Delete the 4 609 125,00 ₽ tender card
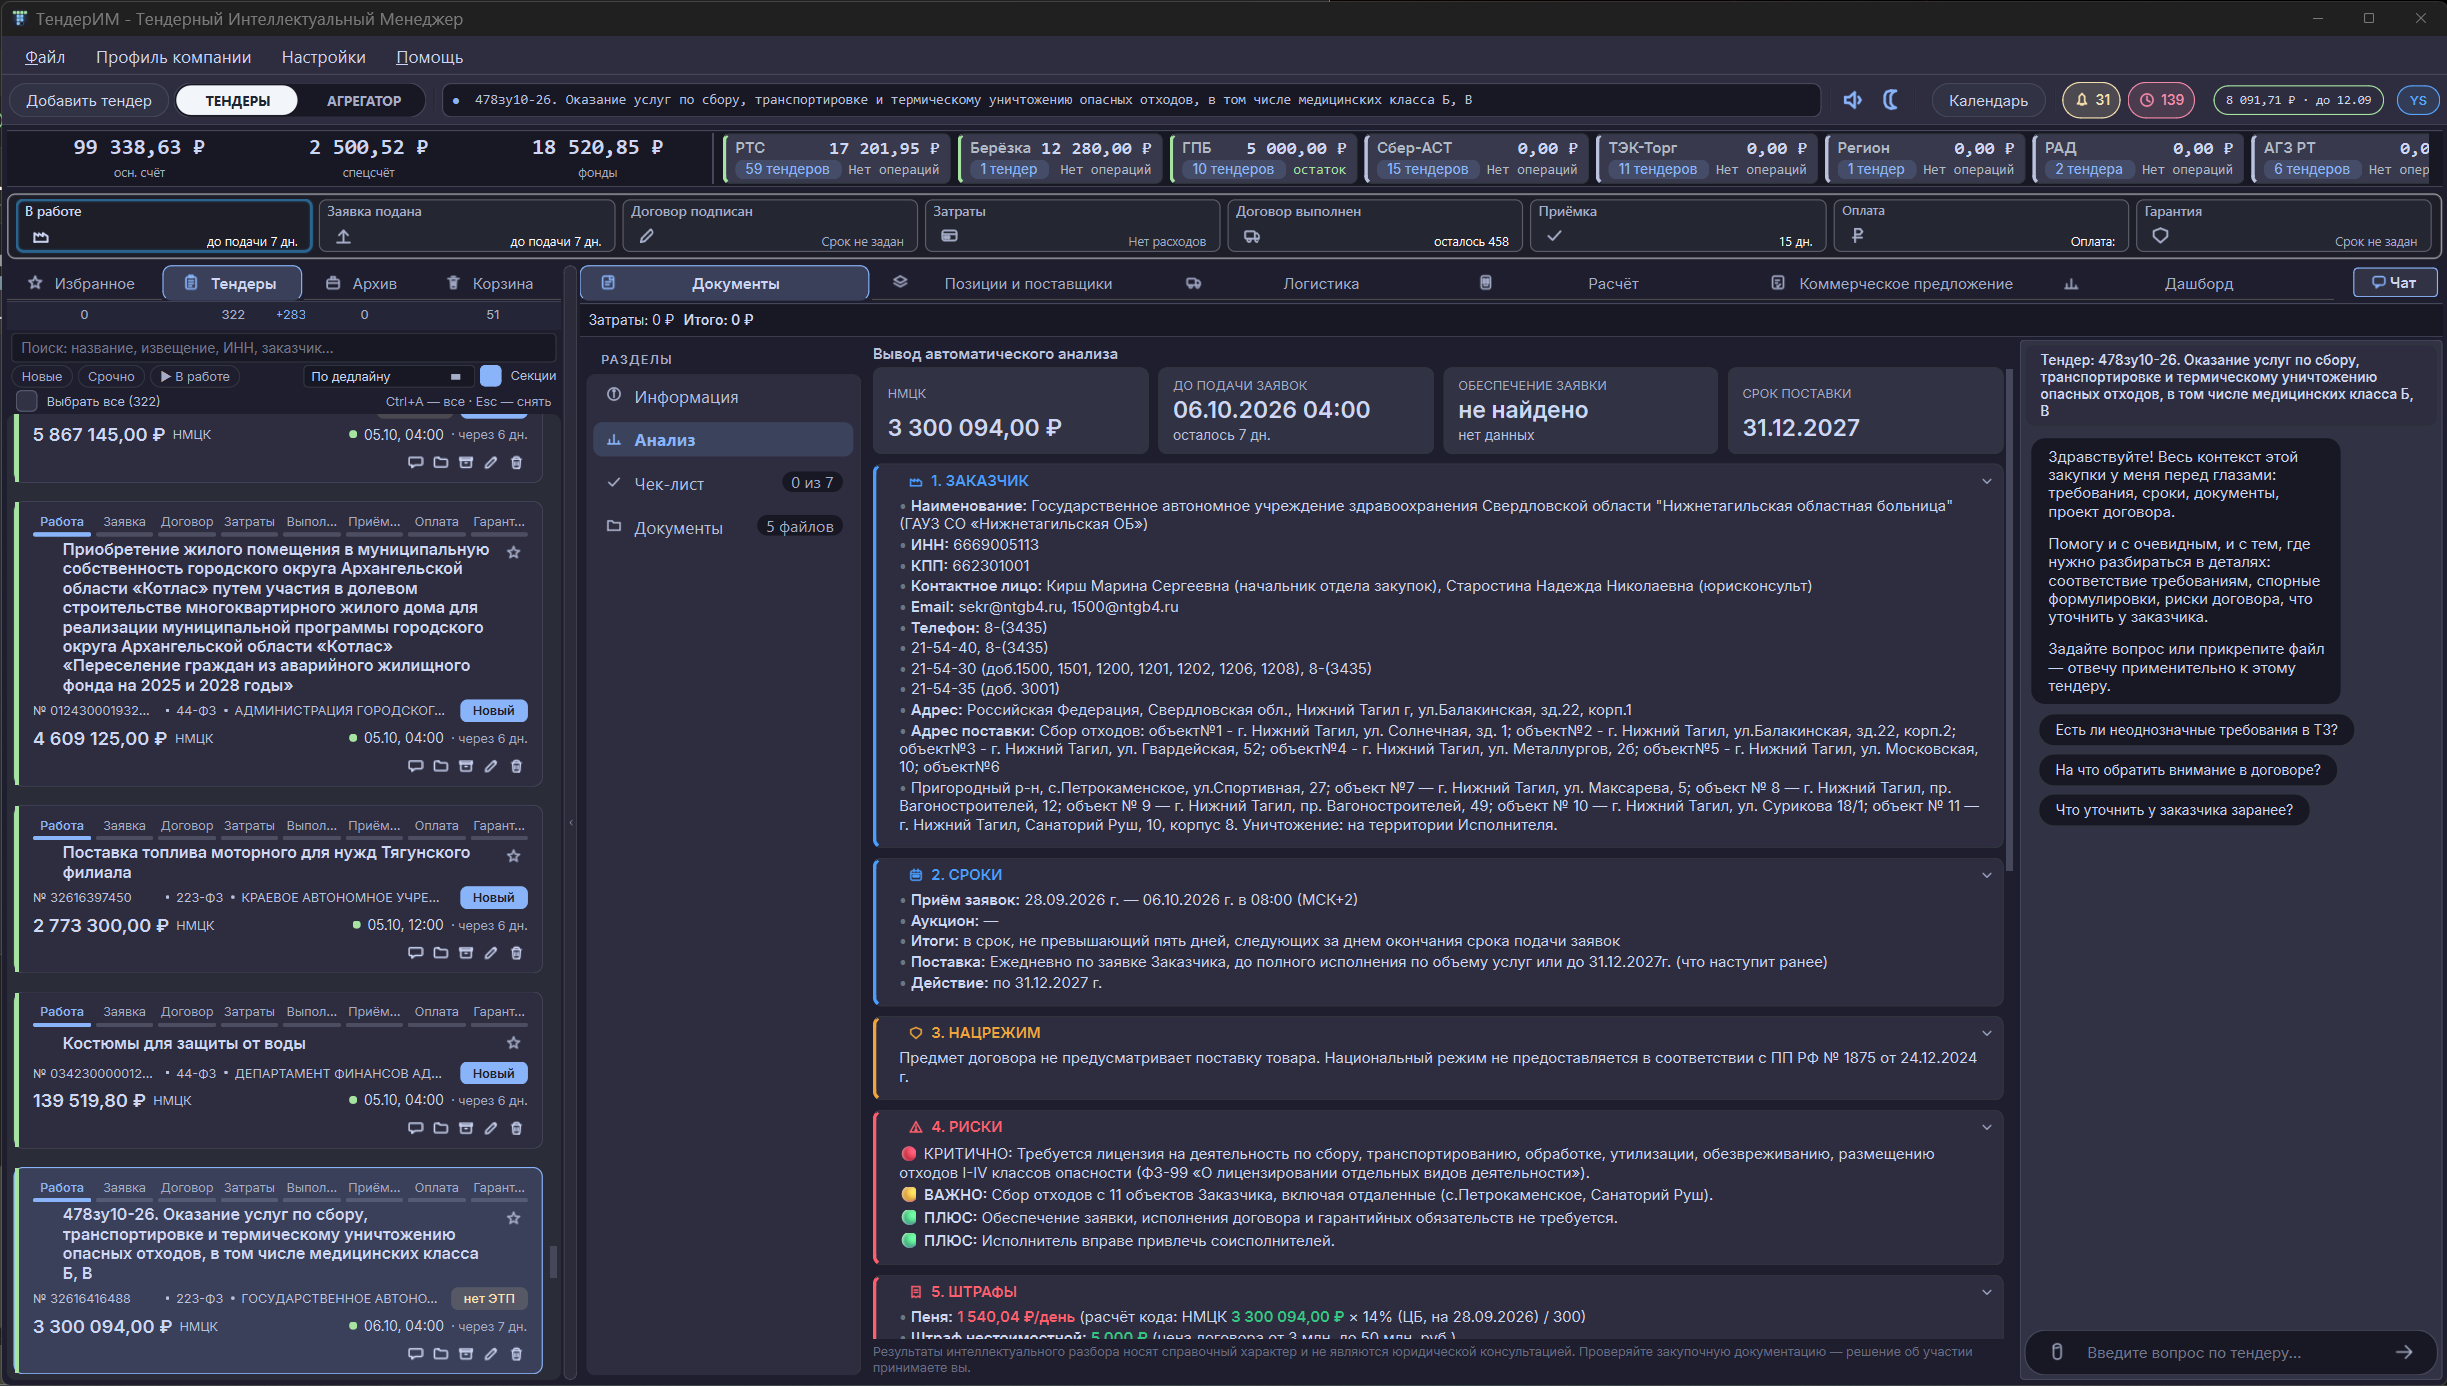Viewport: 2447px width, 1386px height. pos(516,766)
